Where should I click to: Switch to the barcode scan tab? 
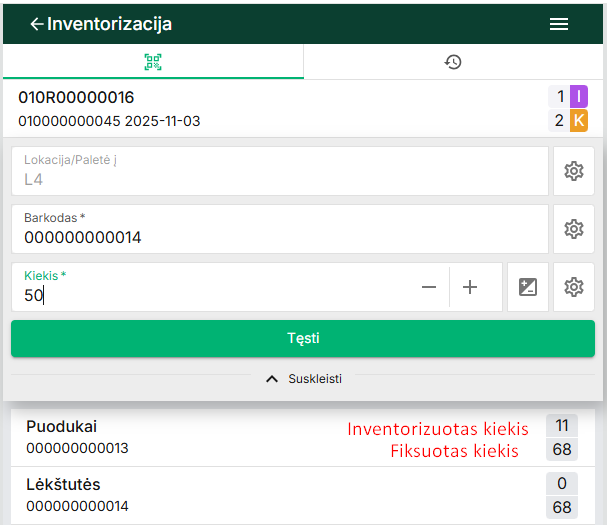pyautogui.click(x=153, y=62)
